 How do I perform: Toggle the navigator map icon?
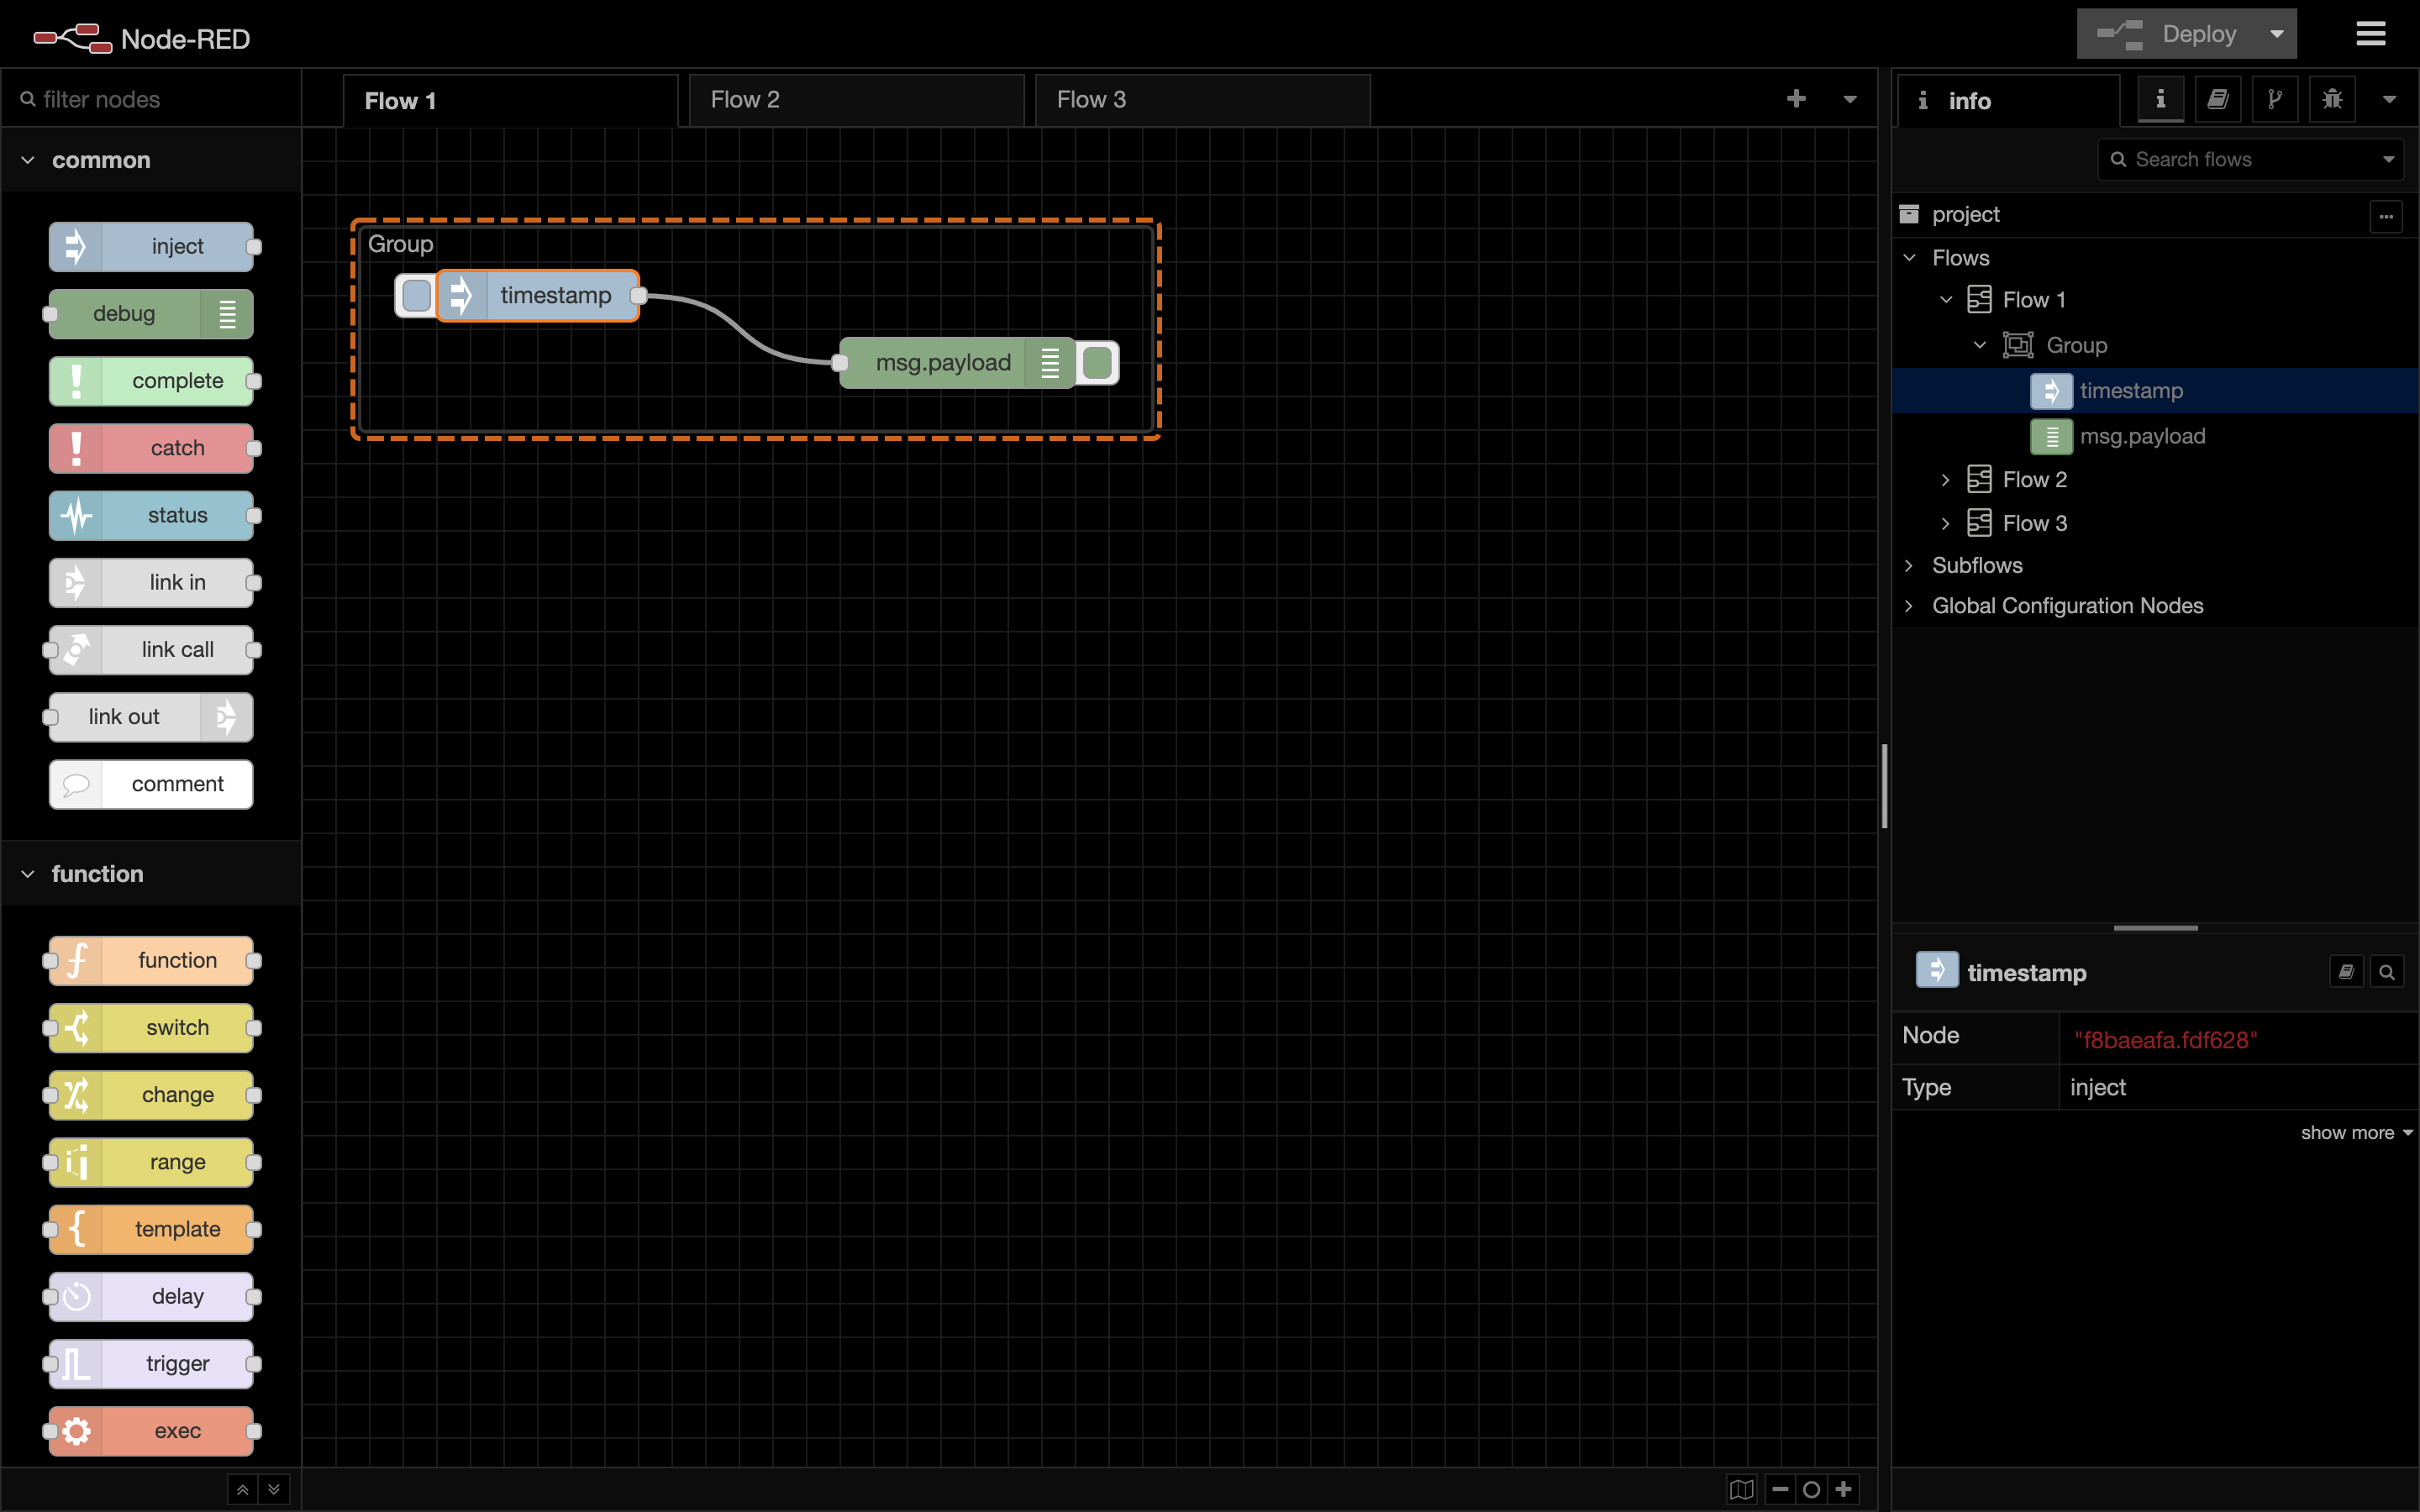pyautogui.click(x=1741, y=1489)
